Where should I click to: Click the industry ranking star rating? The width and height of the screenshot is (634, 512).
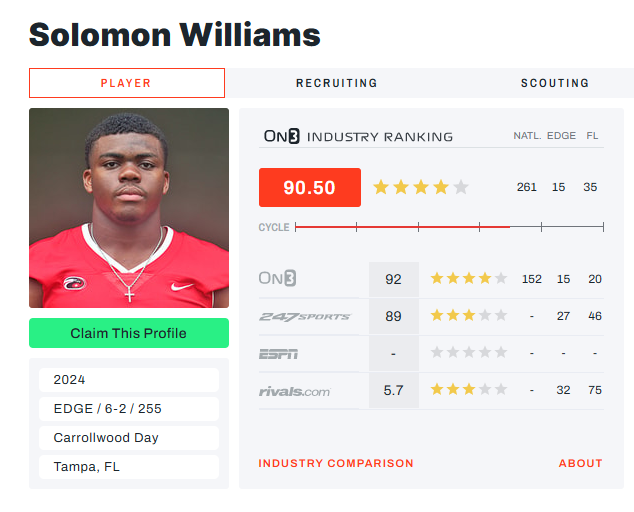pyautogui.click(x=420, y=187)
